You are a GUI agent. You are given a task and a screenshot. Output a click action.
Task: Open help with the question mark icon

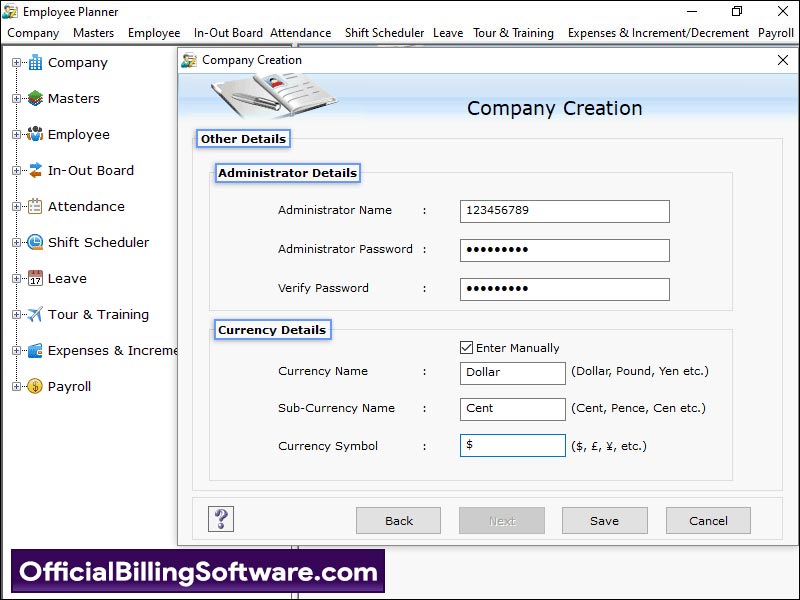(221, 519)
